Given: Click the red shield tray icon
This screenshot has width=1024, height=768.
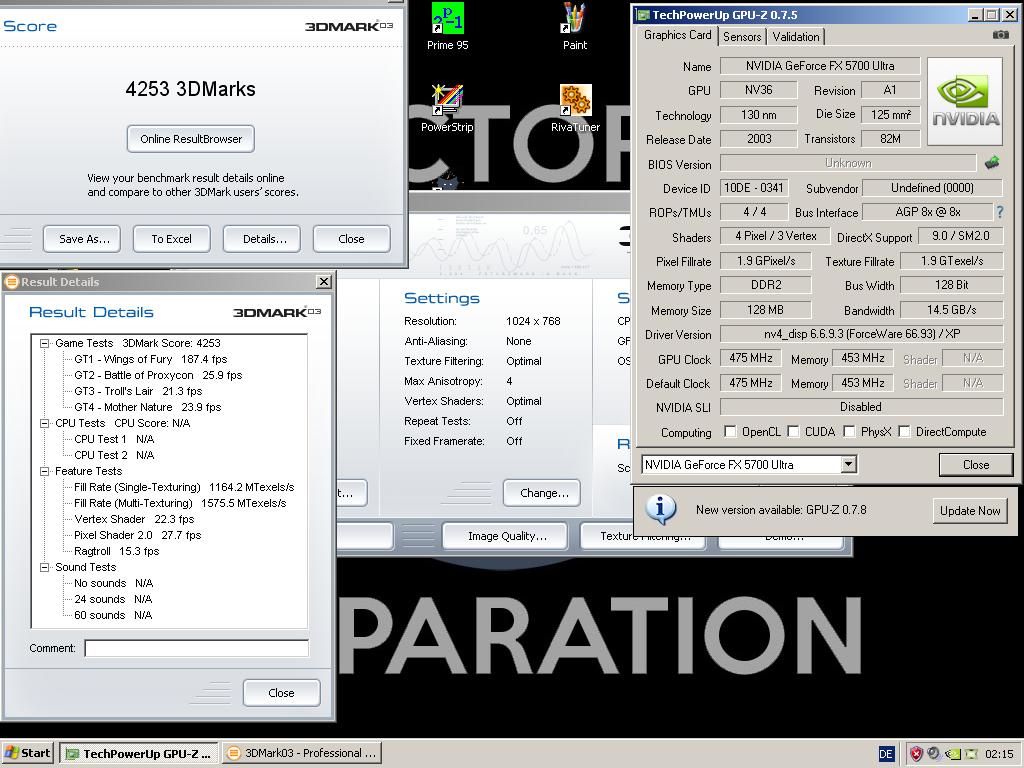Looking at the screenshot, I should coord(916,754).
